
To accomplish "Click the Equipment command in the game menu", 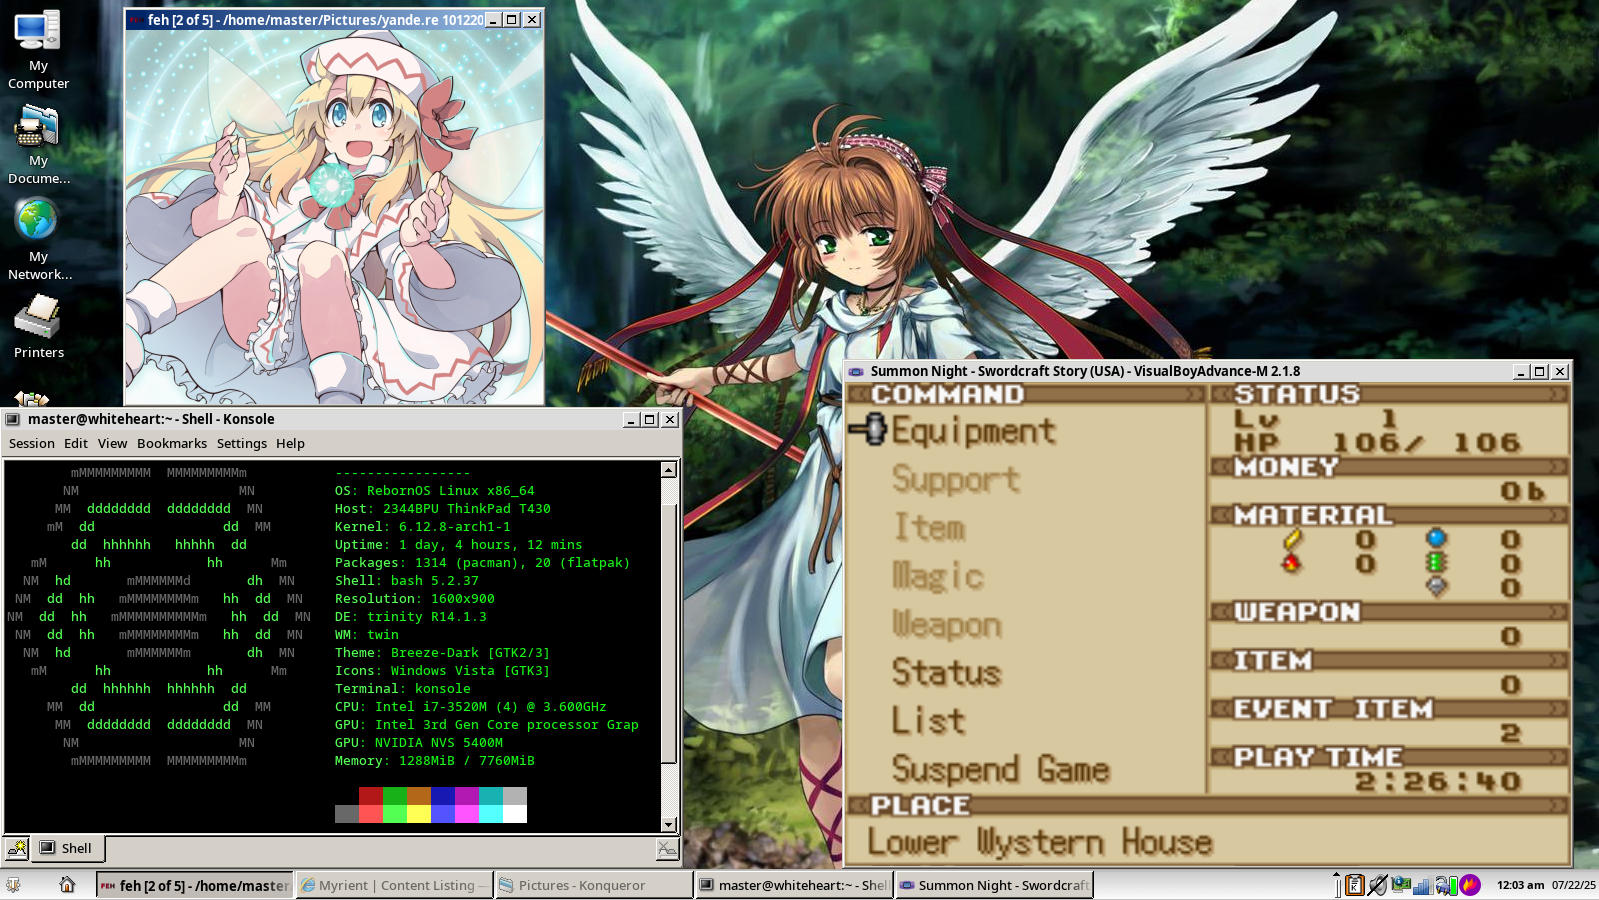I will pos(973,431).
